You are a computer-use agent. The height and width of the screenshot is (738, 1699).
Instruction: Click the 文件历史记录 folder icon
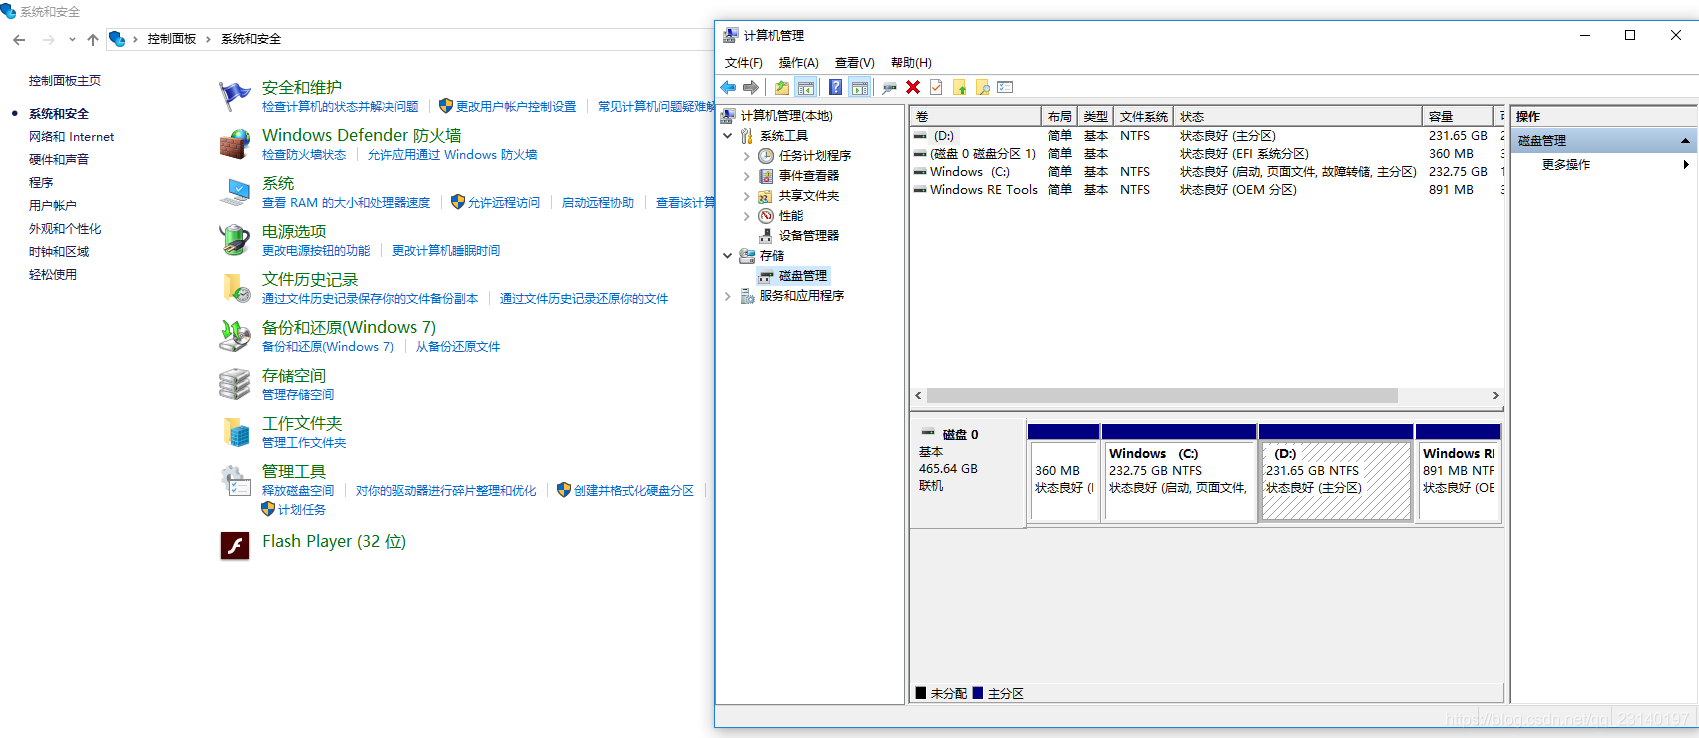point(235,288)
